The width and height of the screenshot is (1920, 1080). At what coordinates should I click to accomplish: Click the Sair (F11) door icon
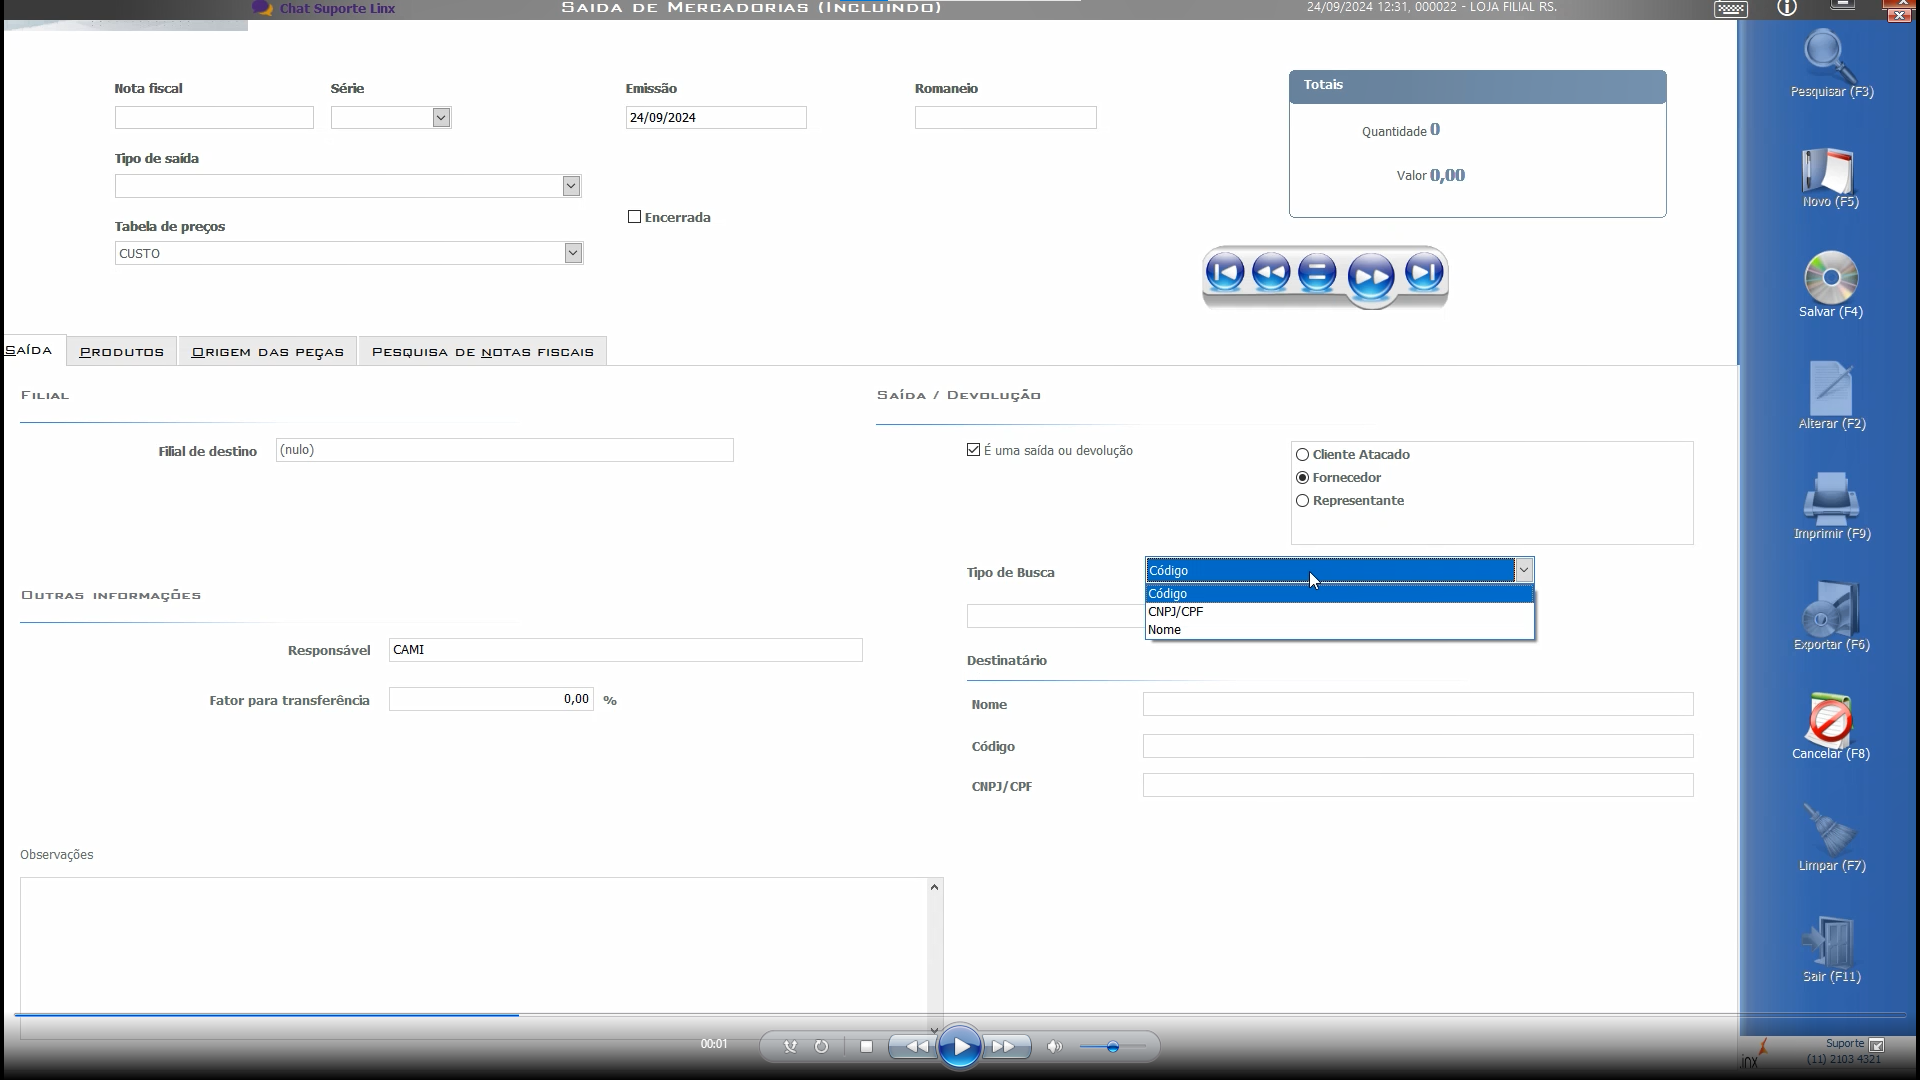[x=1830, y=943]
